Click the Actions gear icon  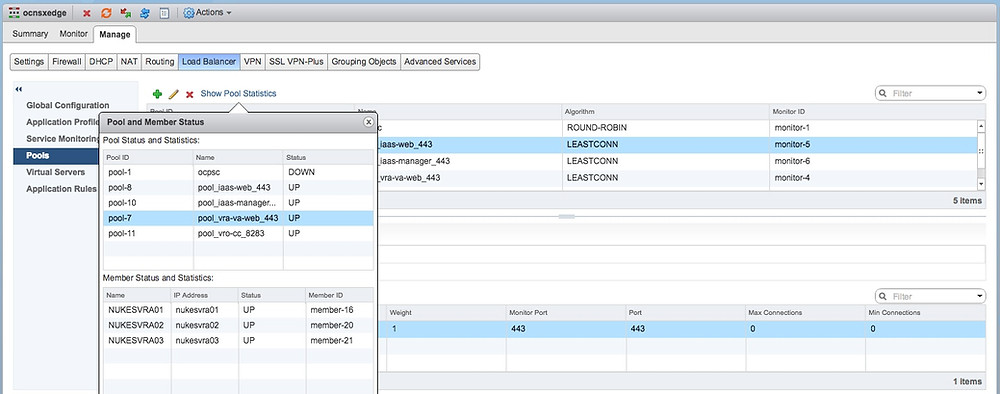tap(189, 13)
